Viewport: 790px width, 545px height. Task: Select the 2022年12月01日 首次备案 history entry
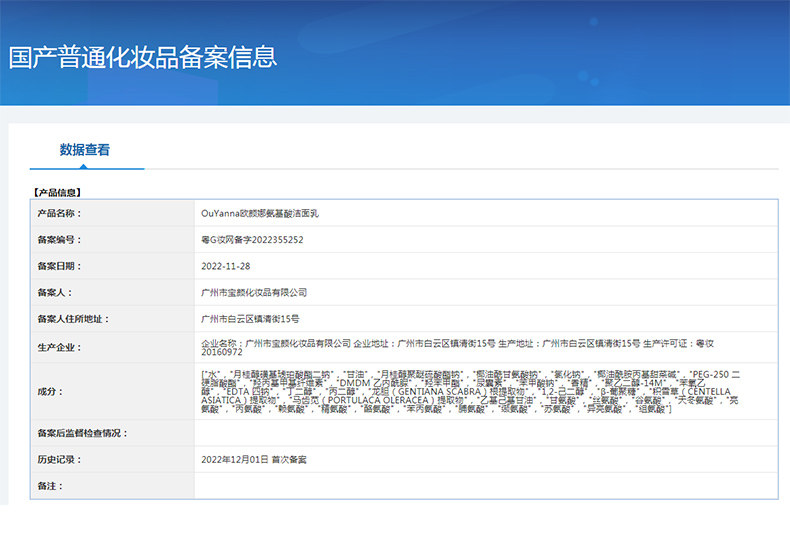[x=254, y=459]
